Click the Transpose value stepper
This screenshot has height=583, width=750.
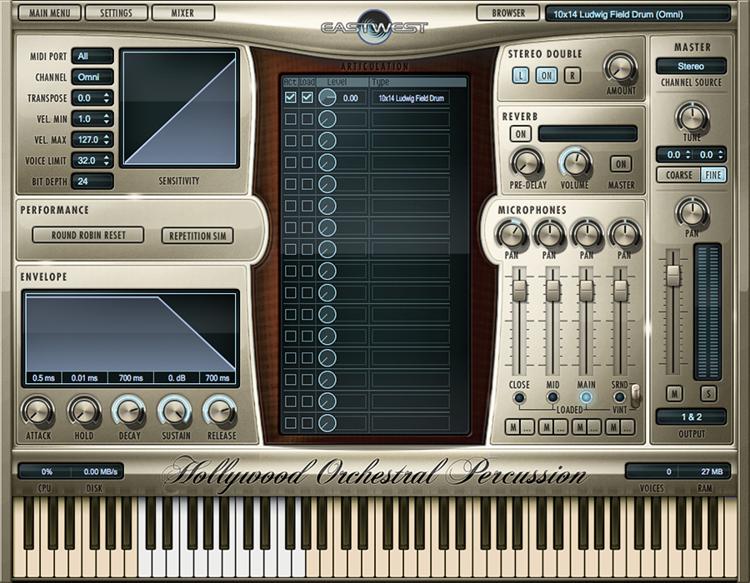tap(106, 98)
